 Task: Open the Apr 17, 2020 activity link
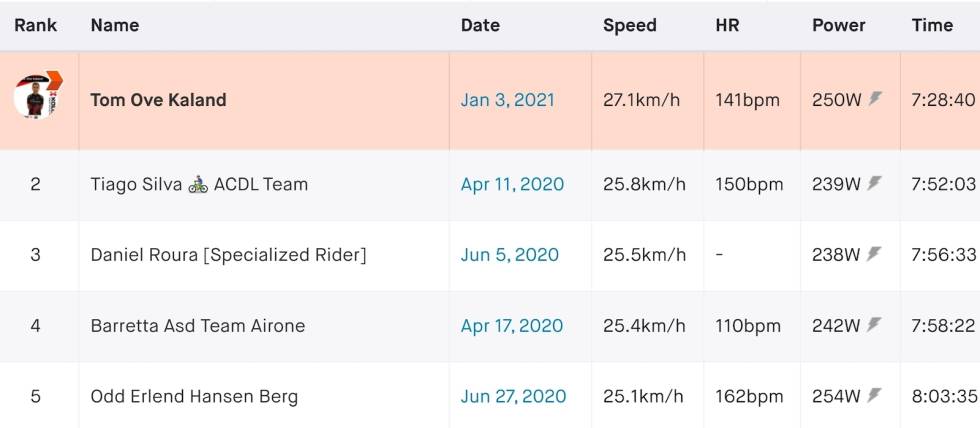point(512,326)
